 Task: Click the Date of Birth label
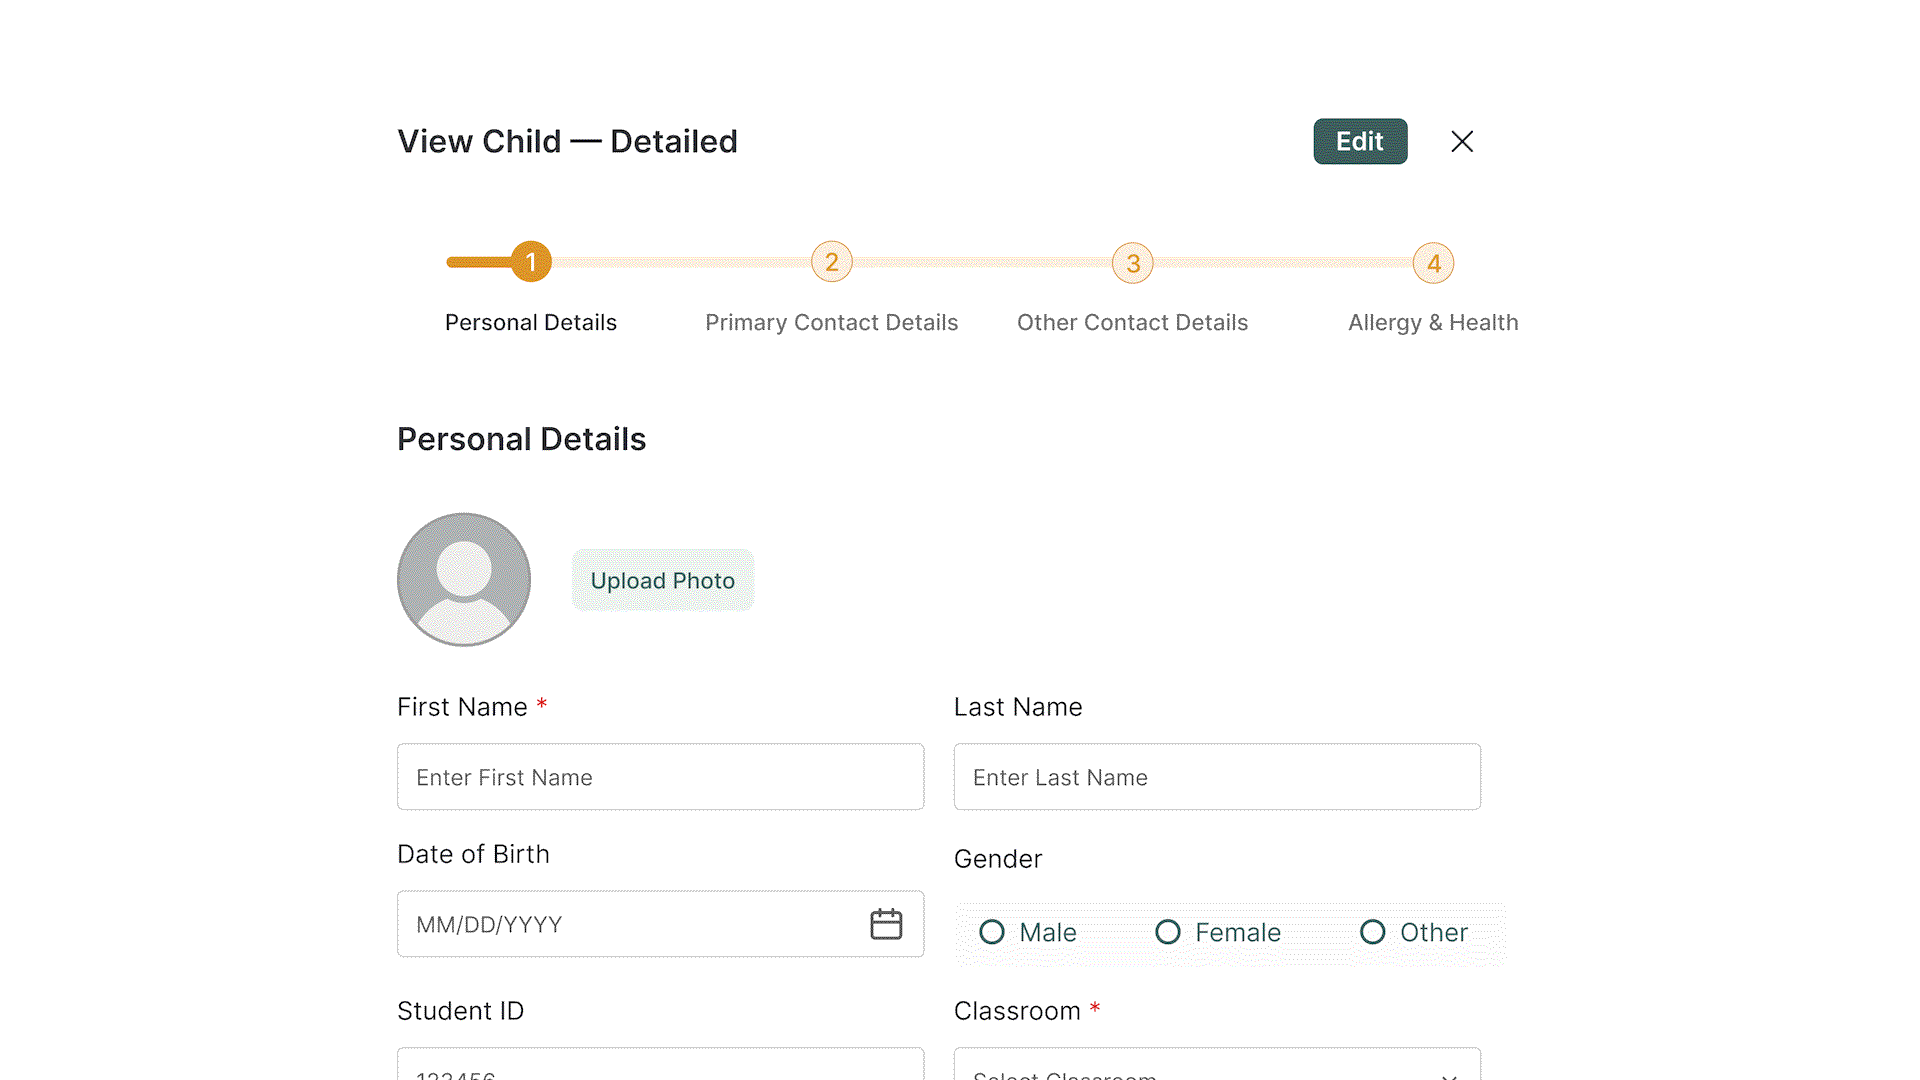473,854
